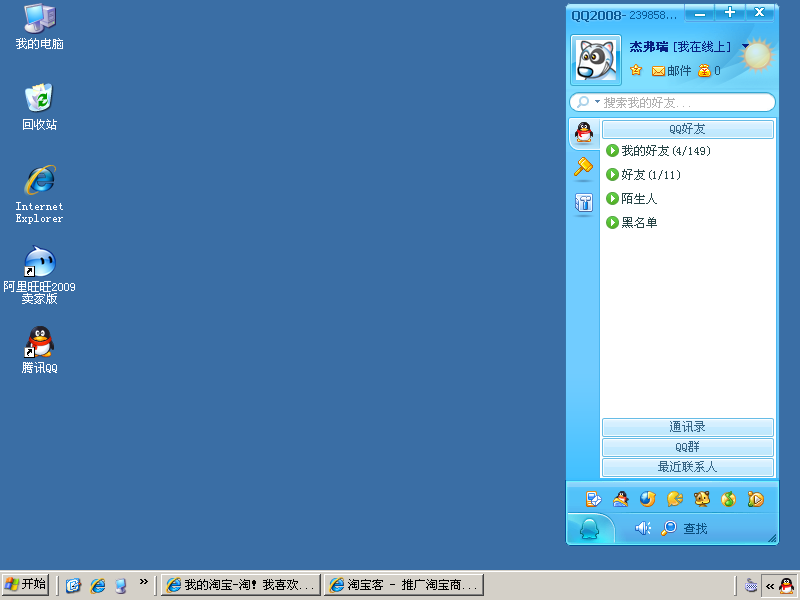The image size is (800, 600).
Task: Click the show desktop quick launch icon
Action: tap(121, 585)
